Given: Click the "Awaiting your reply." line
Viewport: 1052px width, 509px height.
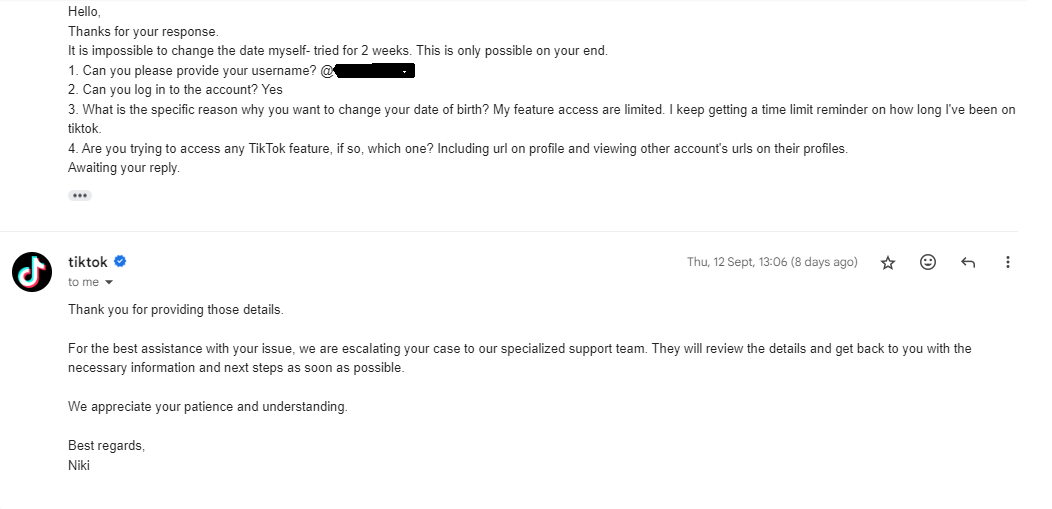Looking at the screenshot, I should 124,168.
